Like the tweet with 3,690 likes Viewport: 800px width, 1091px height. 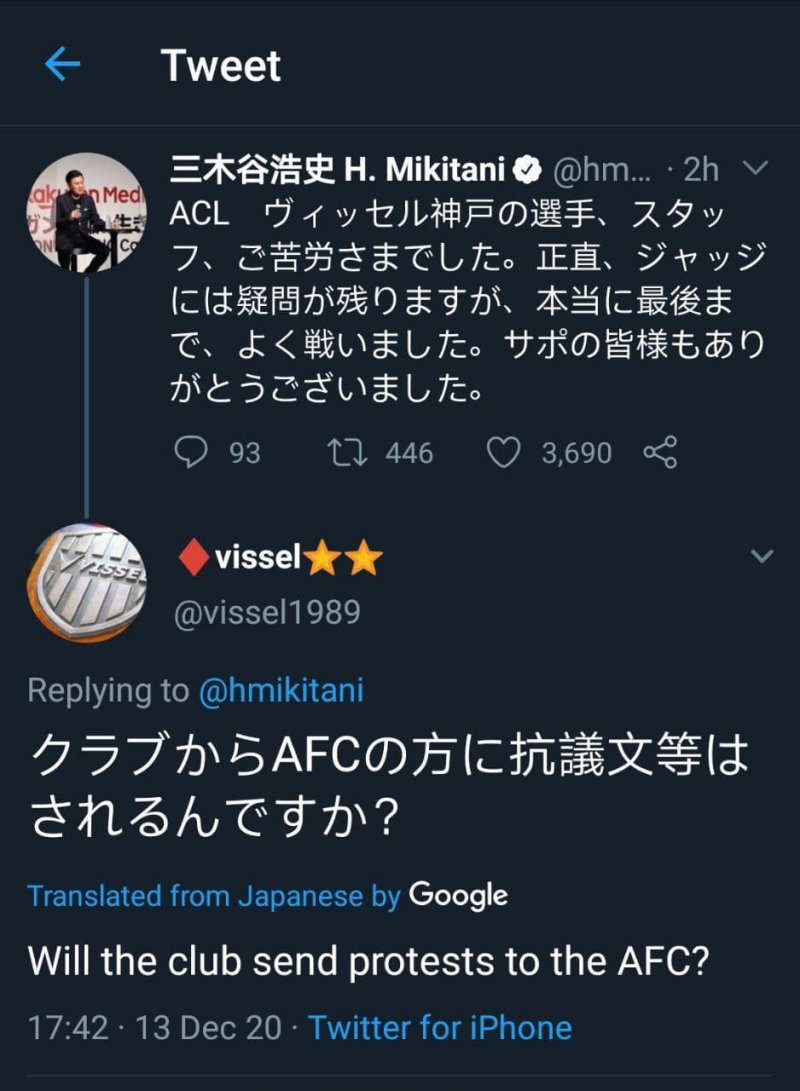pyautogui.click(x=504, y=453)
